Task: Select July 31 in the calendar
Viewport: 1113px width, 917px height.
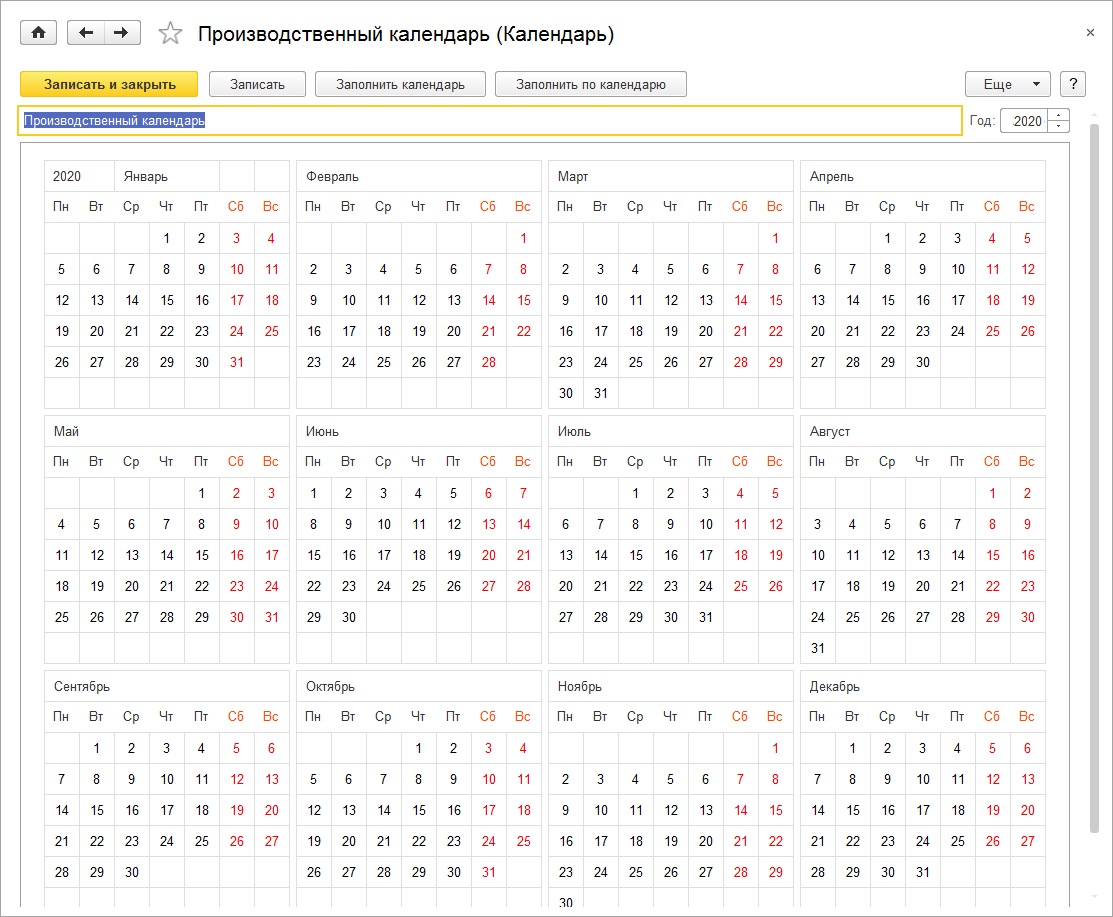Action: tap(705, 617)
